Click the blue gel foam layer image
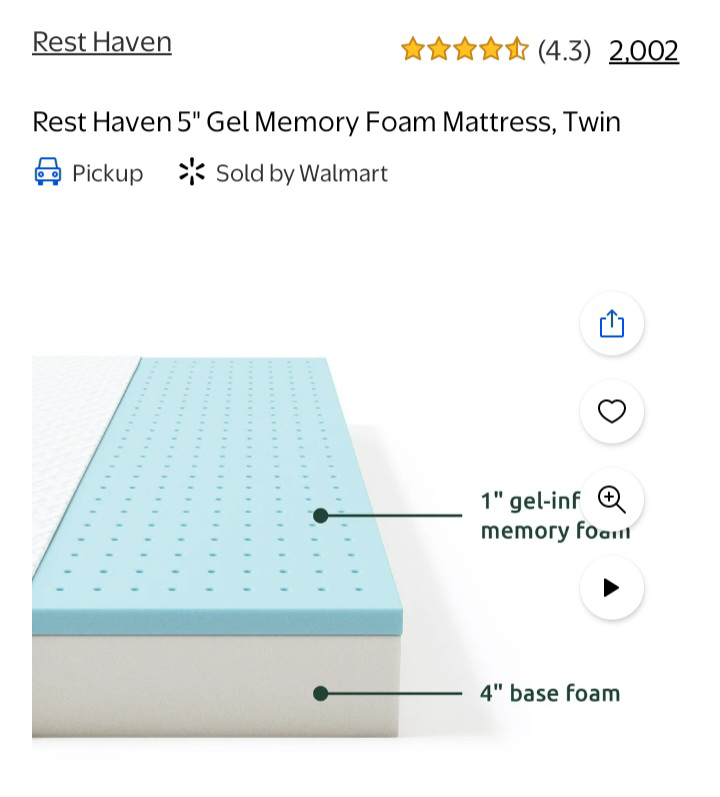 [220, 470]
